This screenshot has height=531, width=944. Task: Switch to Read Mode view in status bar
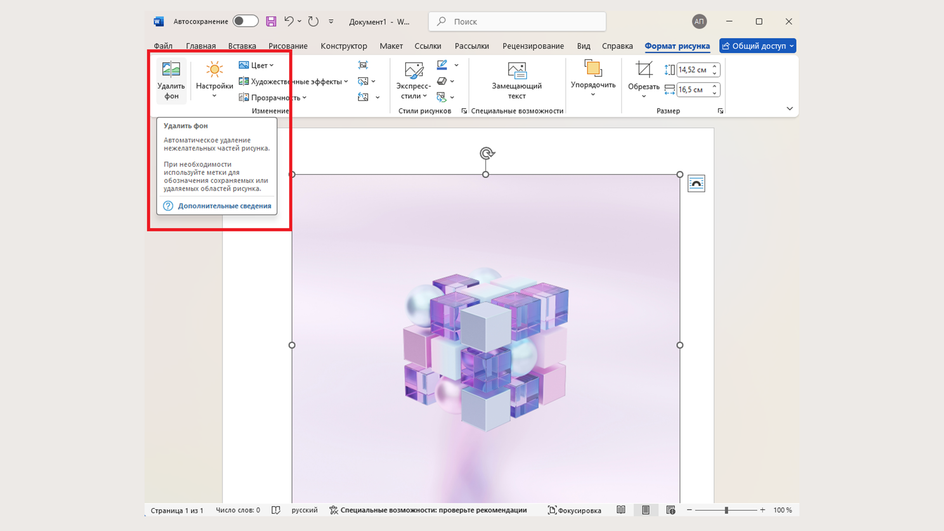click(x=621, y=510)
